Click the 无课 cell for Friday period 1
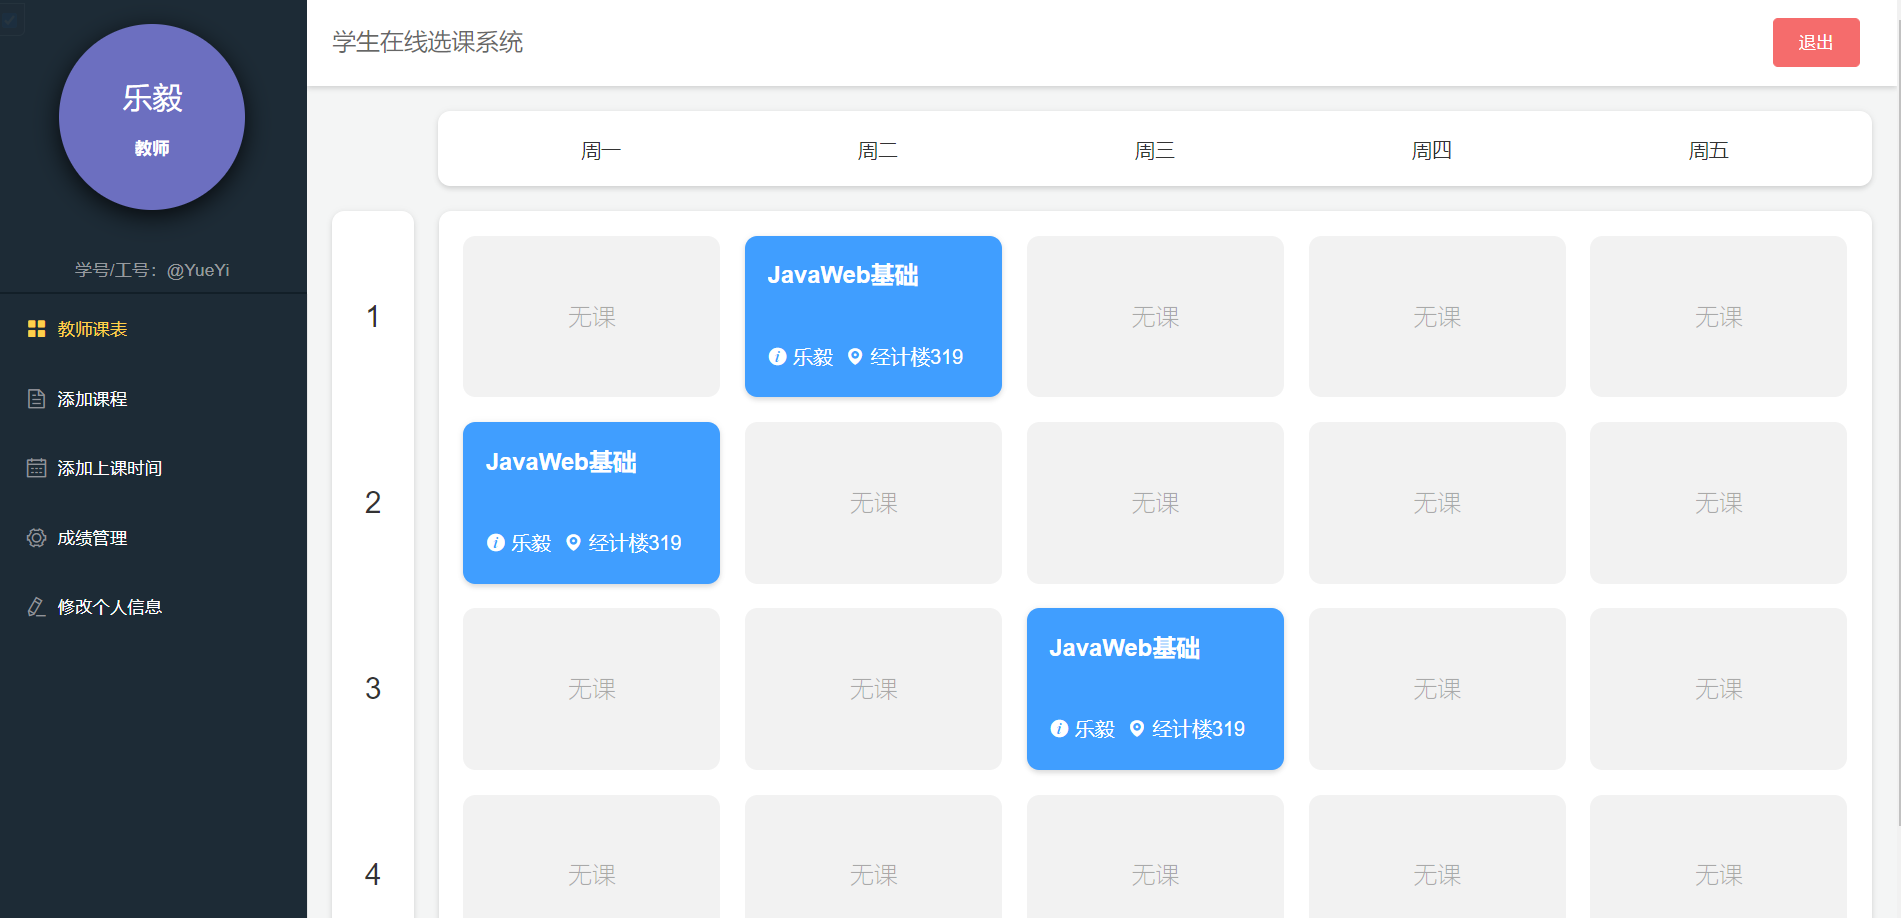The width and height of the screenshot is (1901, 918). (x=1718, y=316)
